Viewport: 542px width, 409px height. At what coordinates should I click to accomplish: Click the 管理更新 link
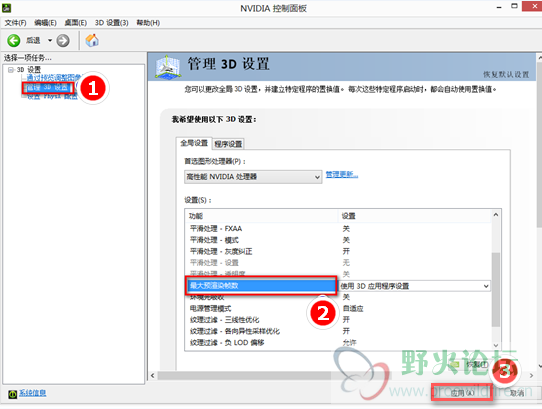click(x=342, y=174)
